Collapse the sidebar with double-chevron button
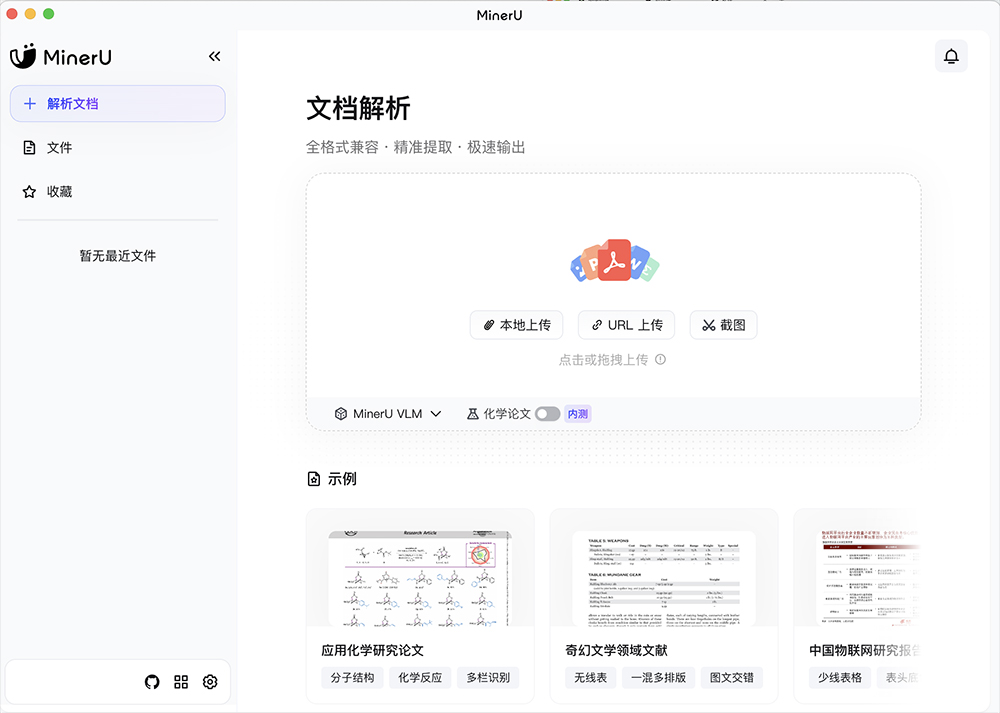The image size is (1000, 713). [x=214, y=57]
